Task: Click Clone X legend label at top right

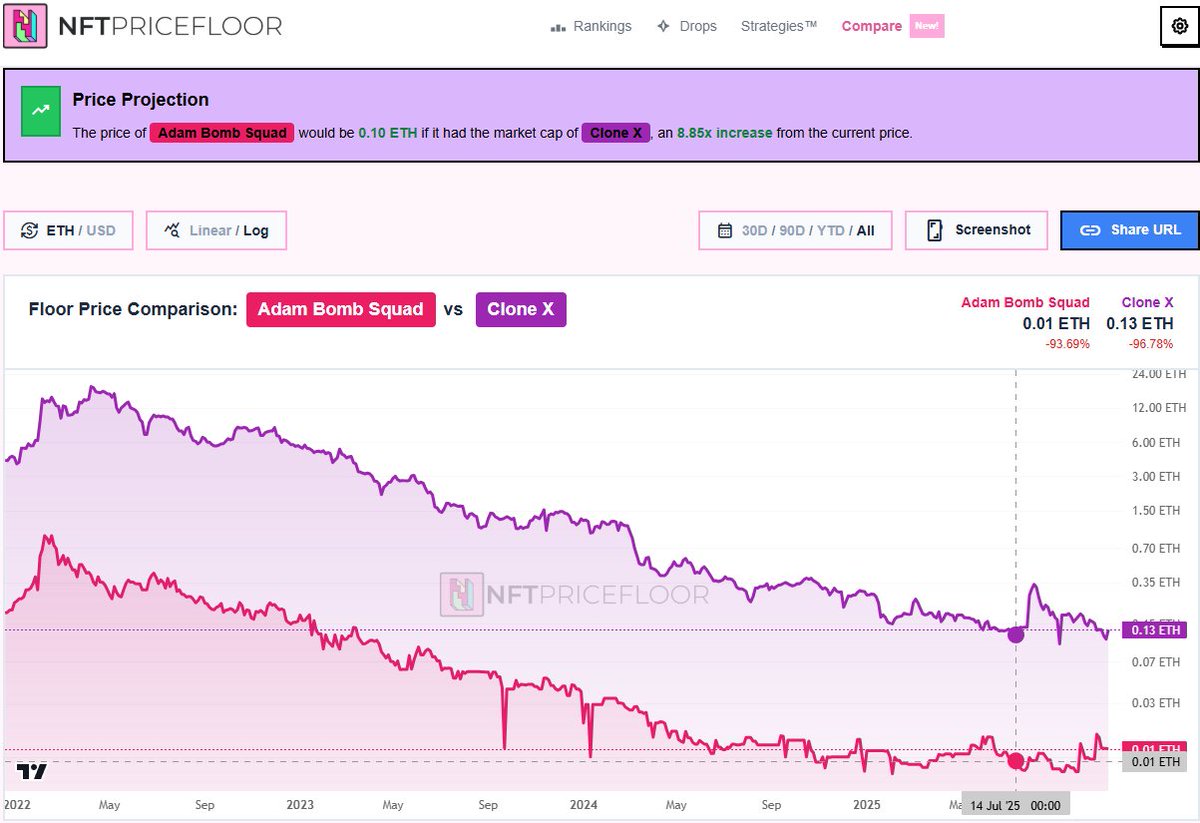Action: point(1147,302)
